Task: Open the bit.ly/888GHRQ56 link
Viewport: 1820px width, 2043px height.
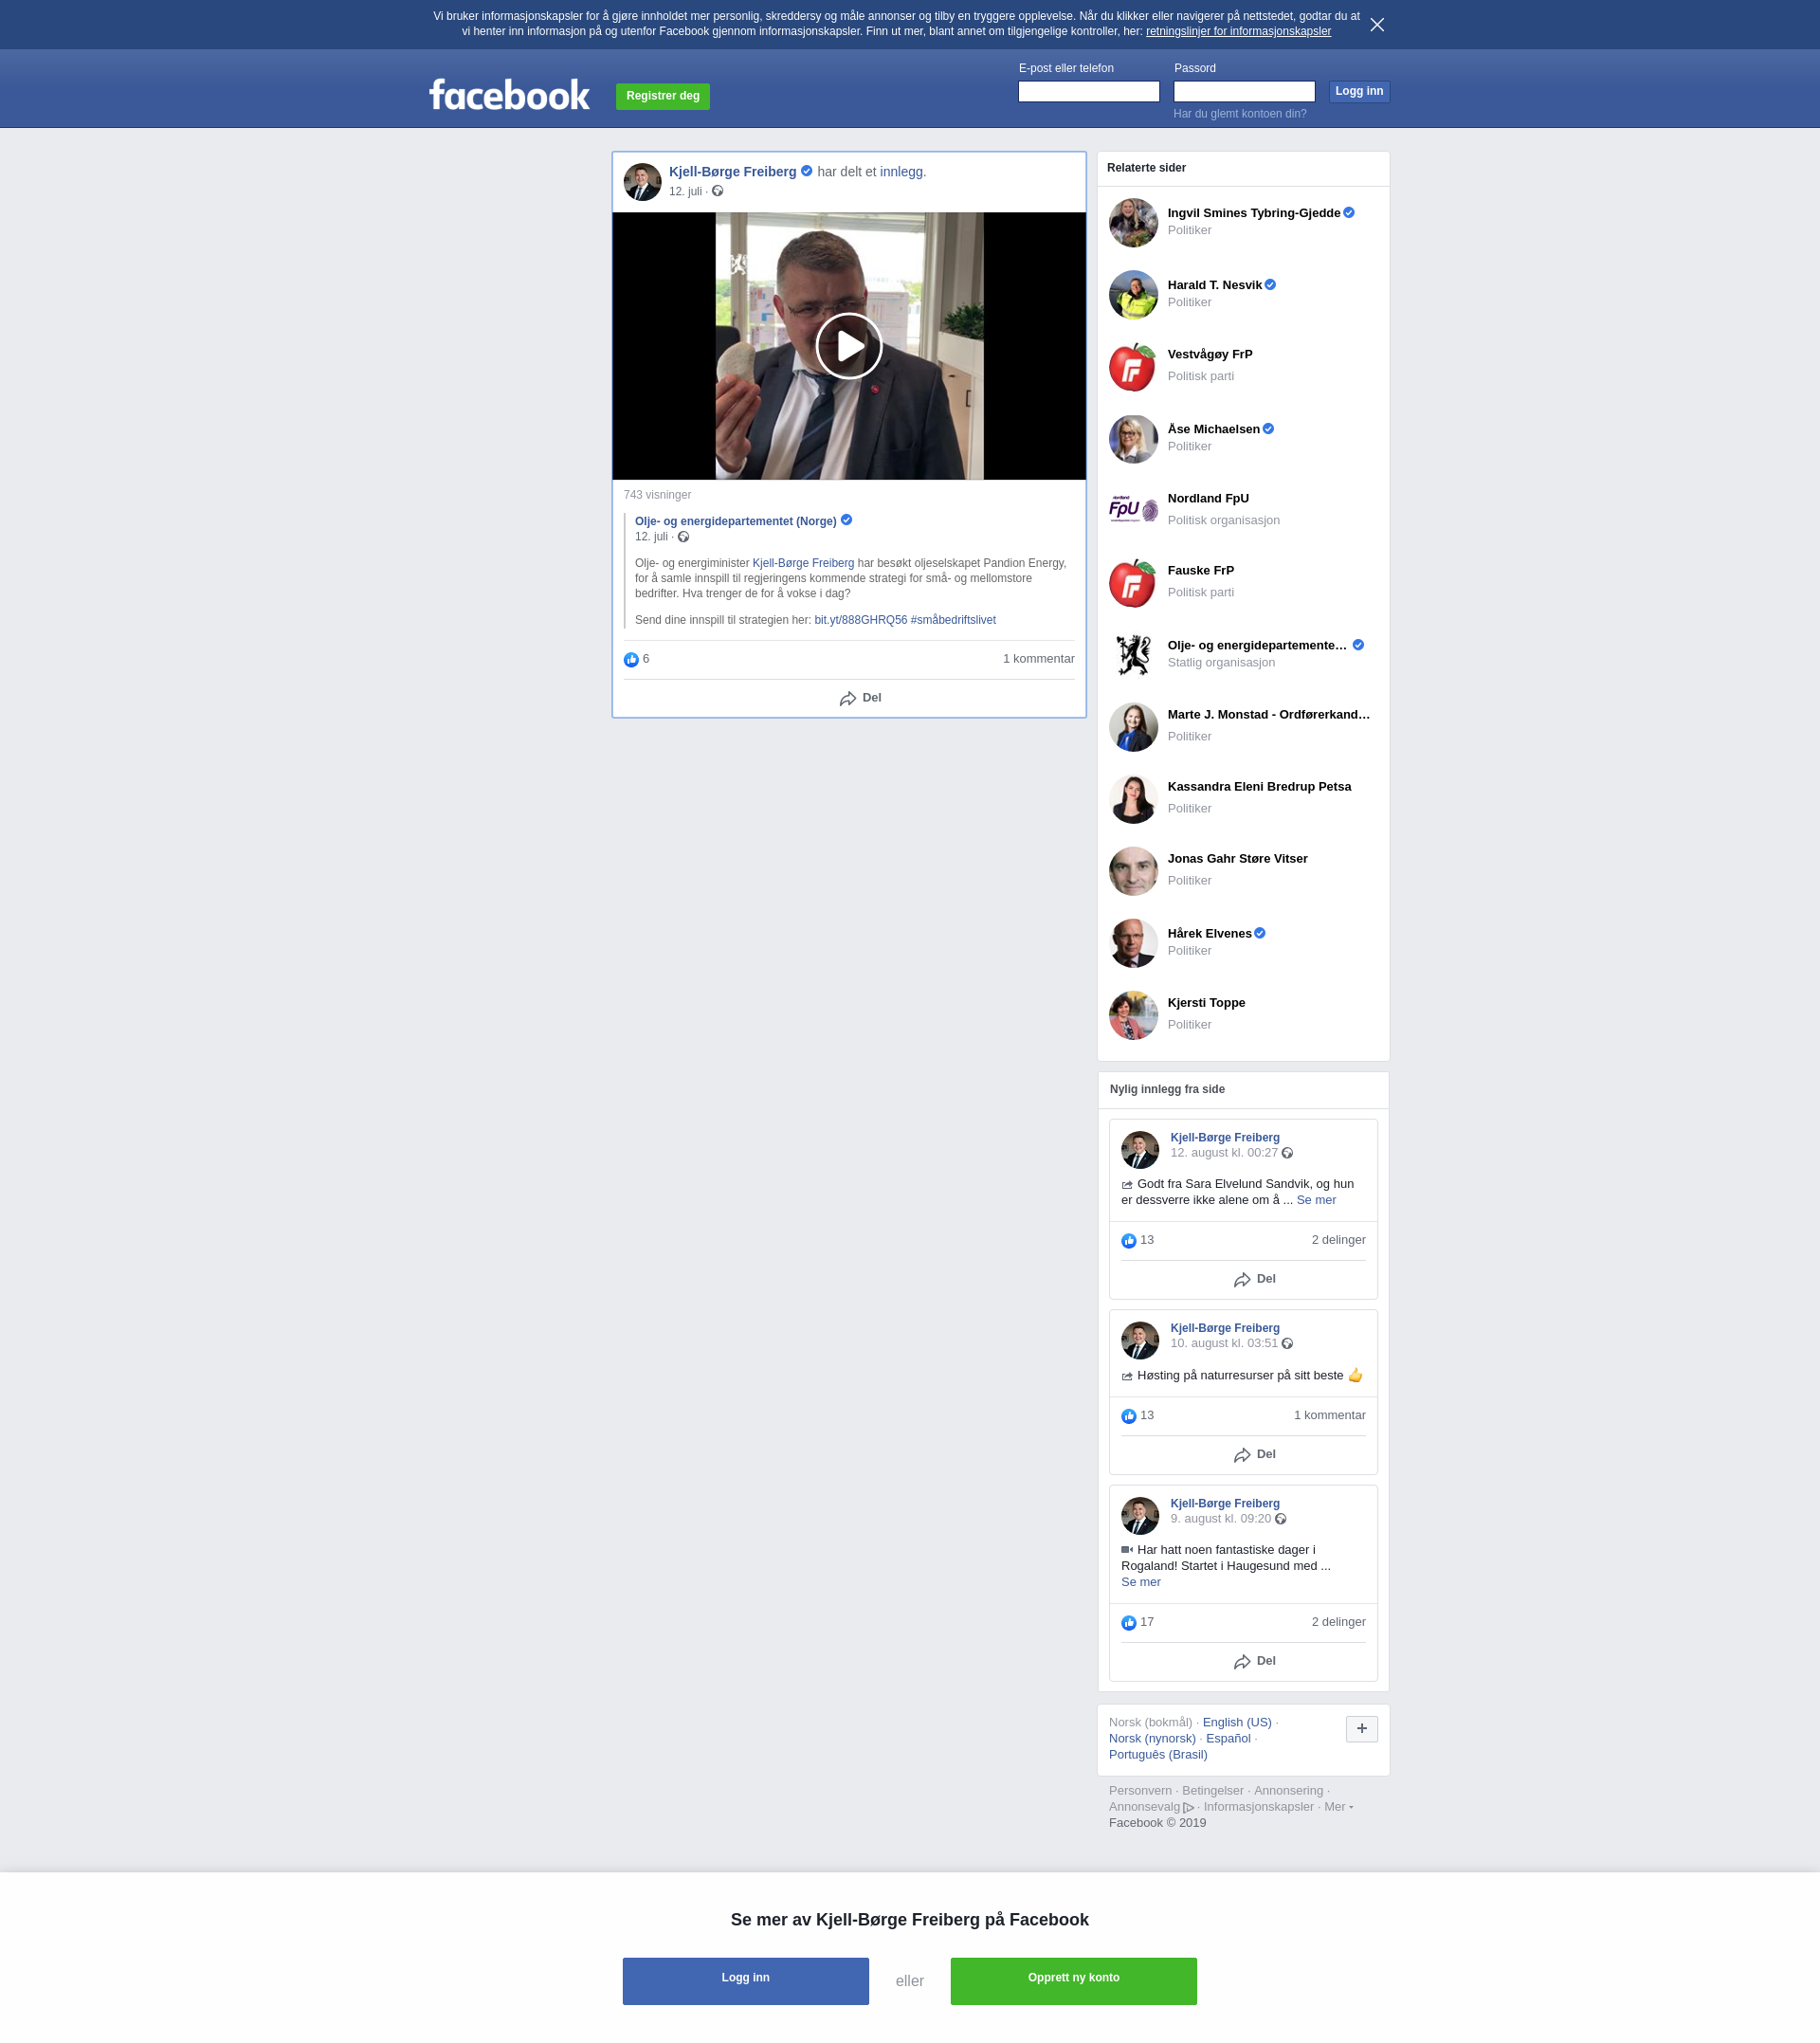Action: 860,620
